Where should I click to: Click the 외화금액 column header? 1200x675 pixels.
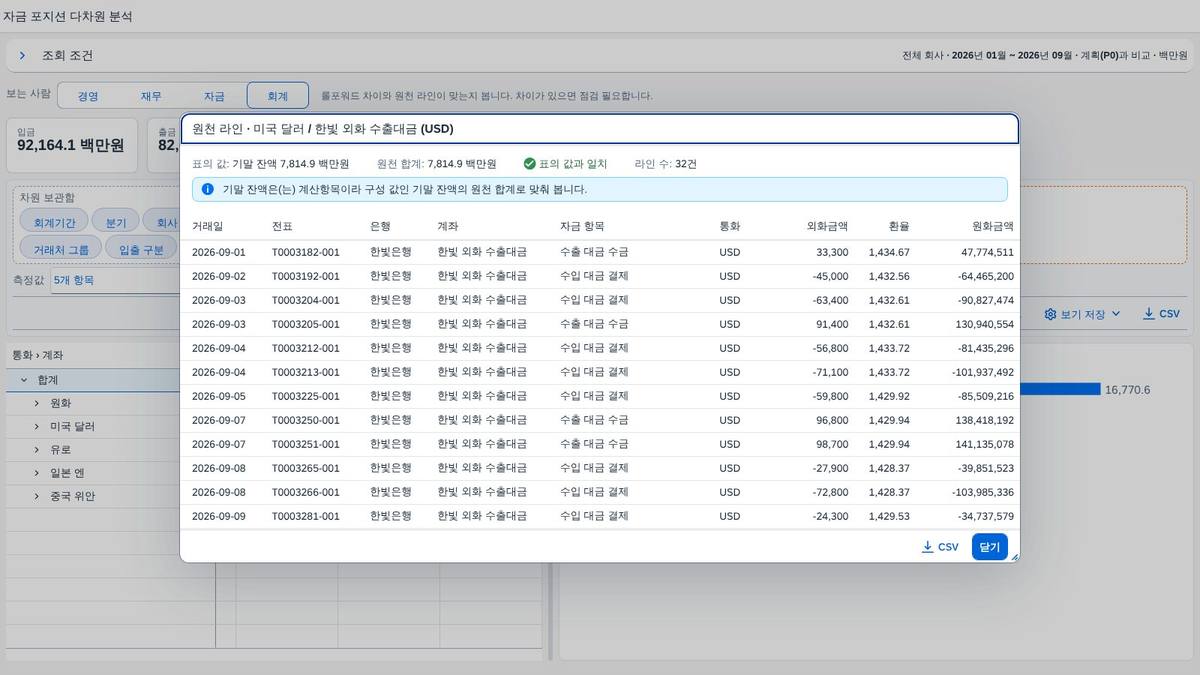point(827,226)
